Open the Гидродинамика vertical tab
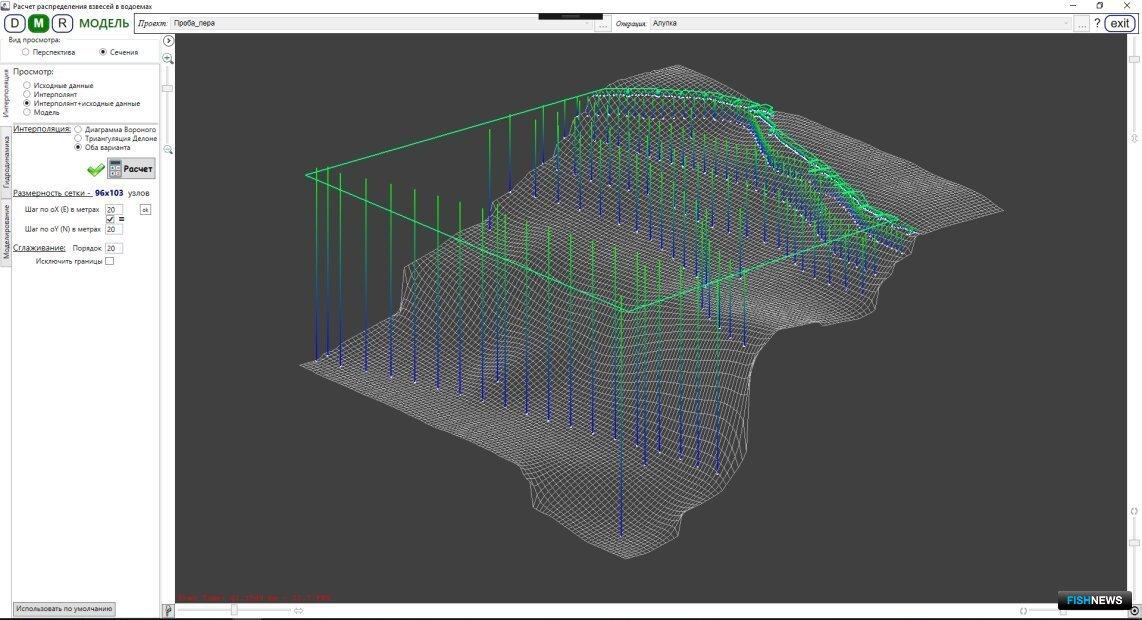 click(6, 162)
